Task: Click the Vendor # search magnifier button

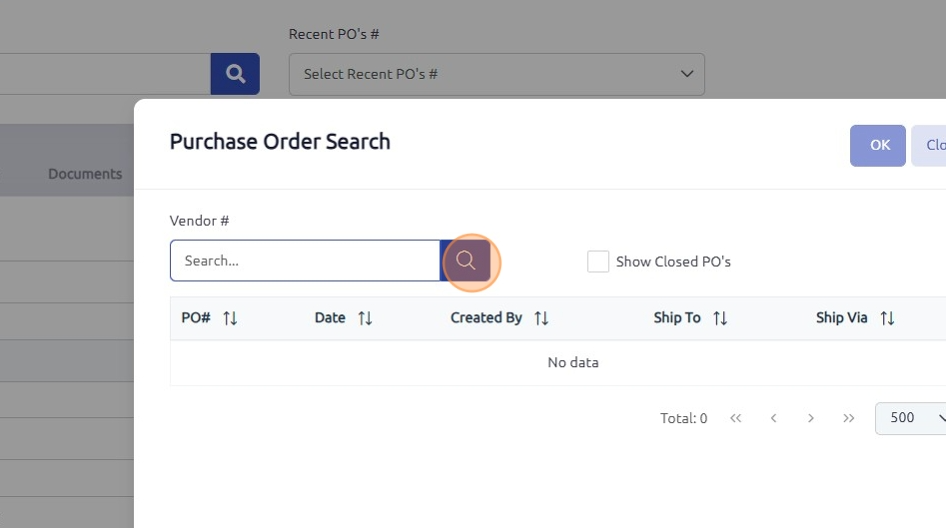Action: [x=465, y=261]
